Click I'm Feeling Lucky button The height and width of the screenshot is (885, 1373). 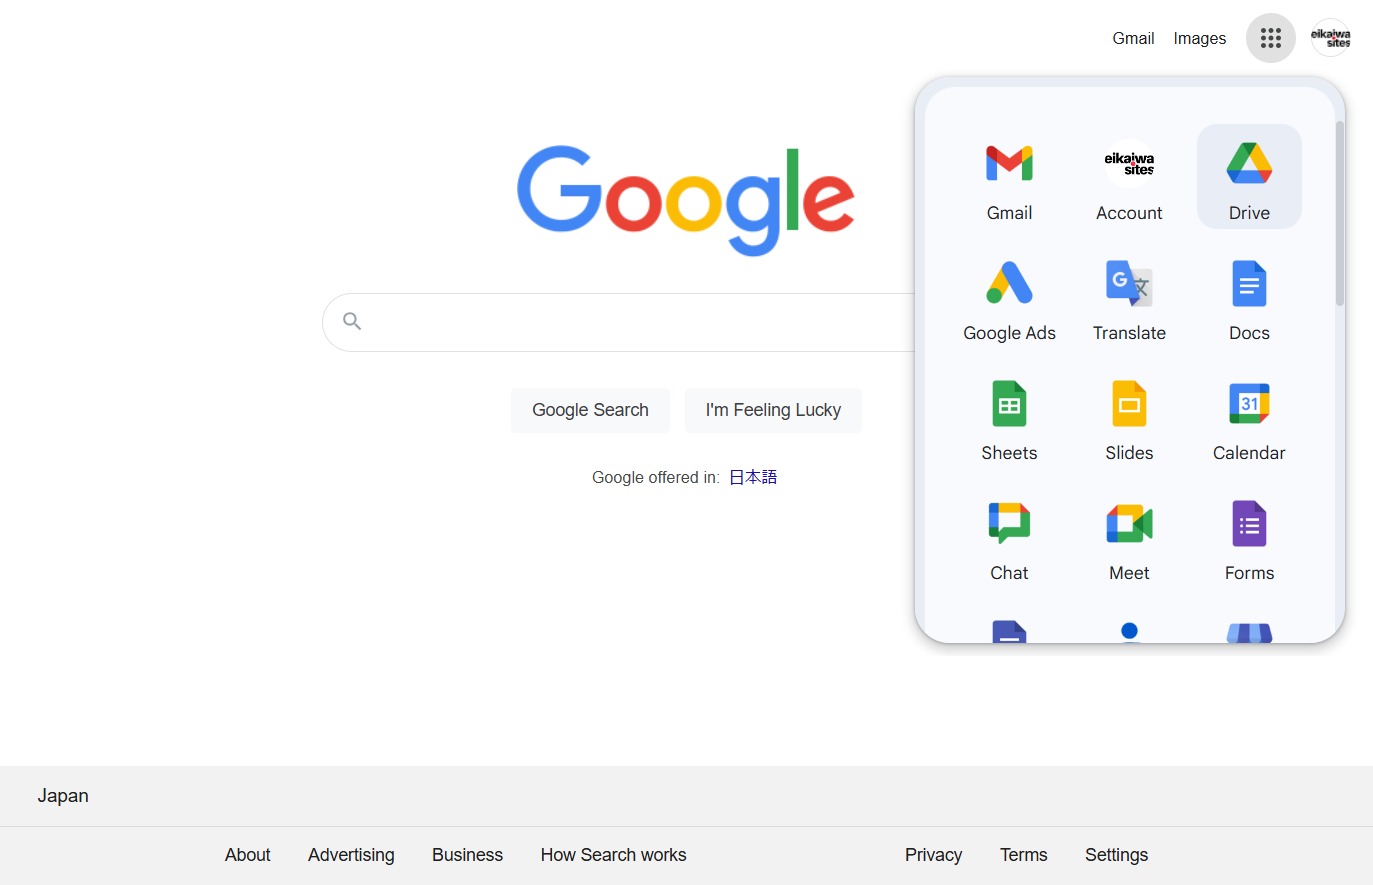pyautogui.click(x=773, y=410)
